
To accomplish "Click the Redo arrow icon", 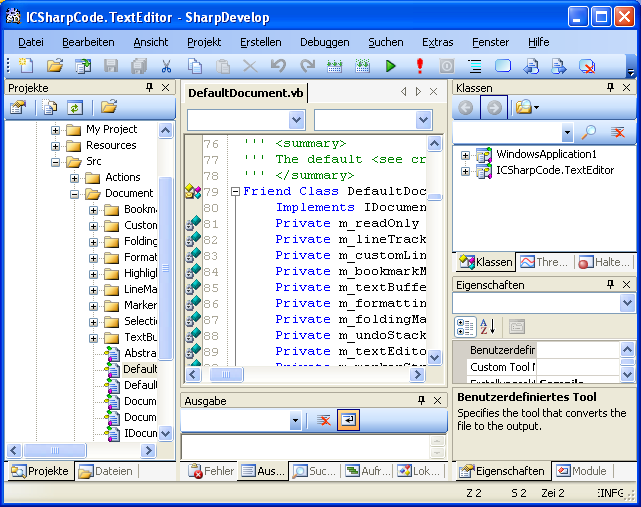I will [x=307, y=66].
